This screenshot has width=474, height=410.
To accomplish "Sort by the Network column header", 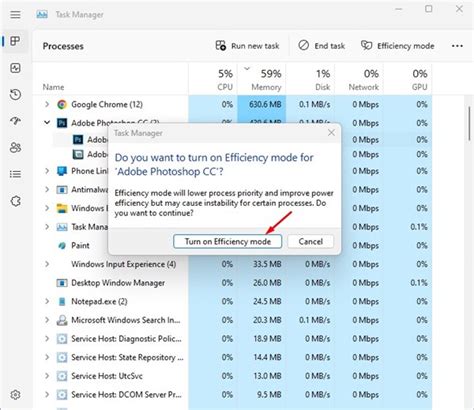I will [x=359, y=80].
